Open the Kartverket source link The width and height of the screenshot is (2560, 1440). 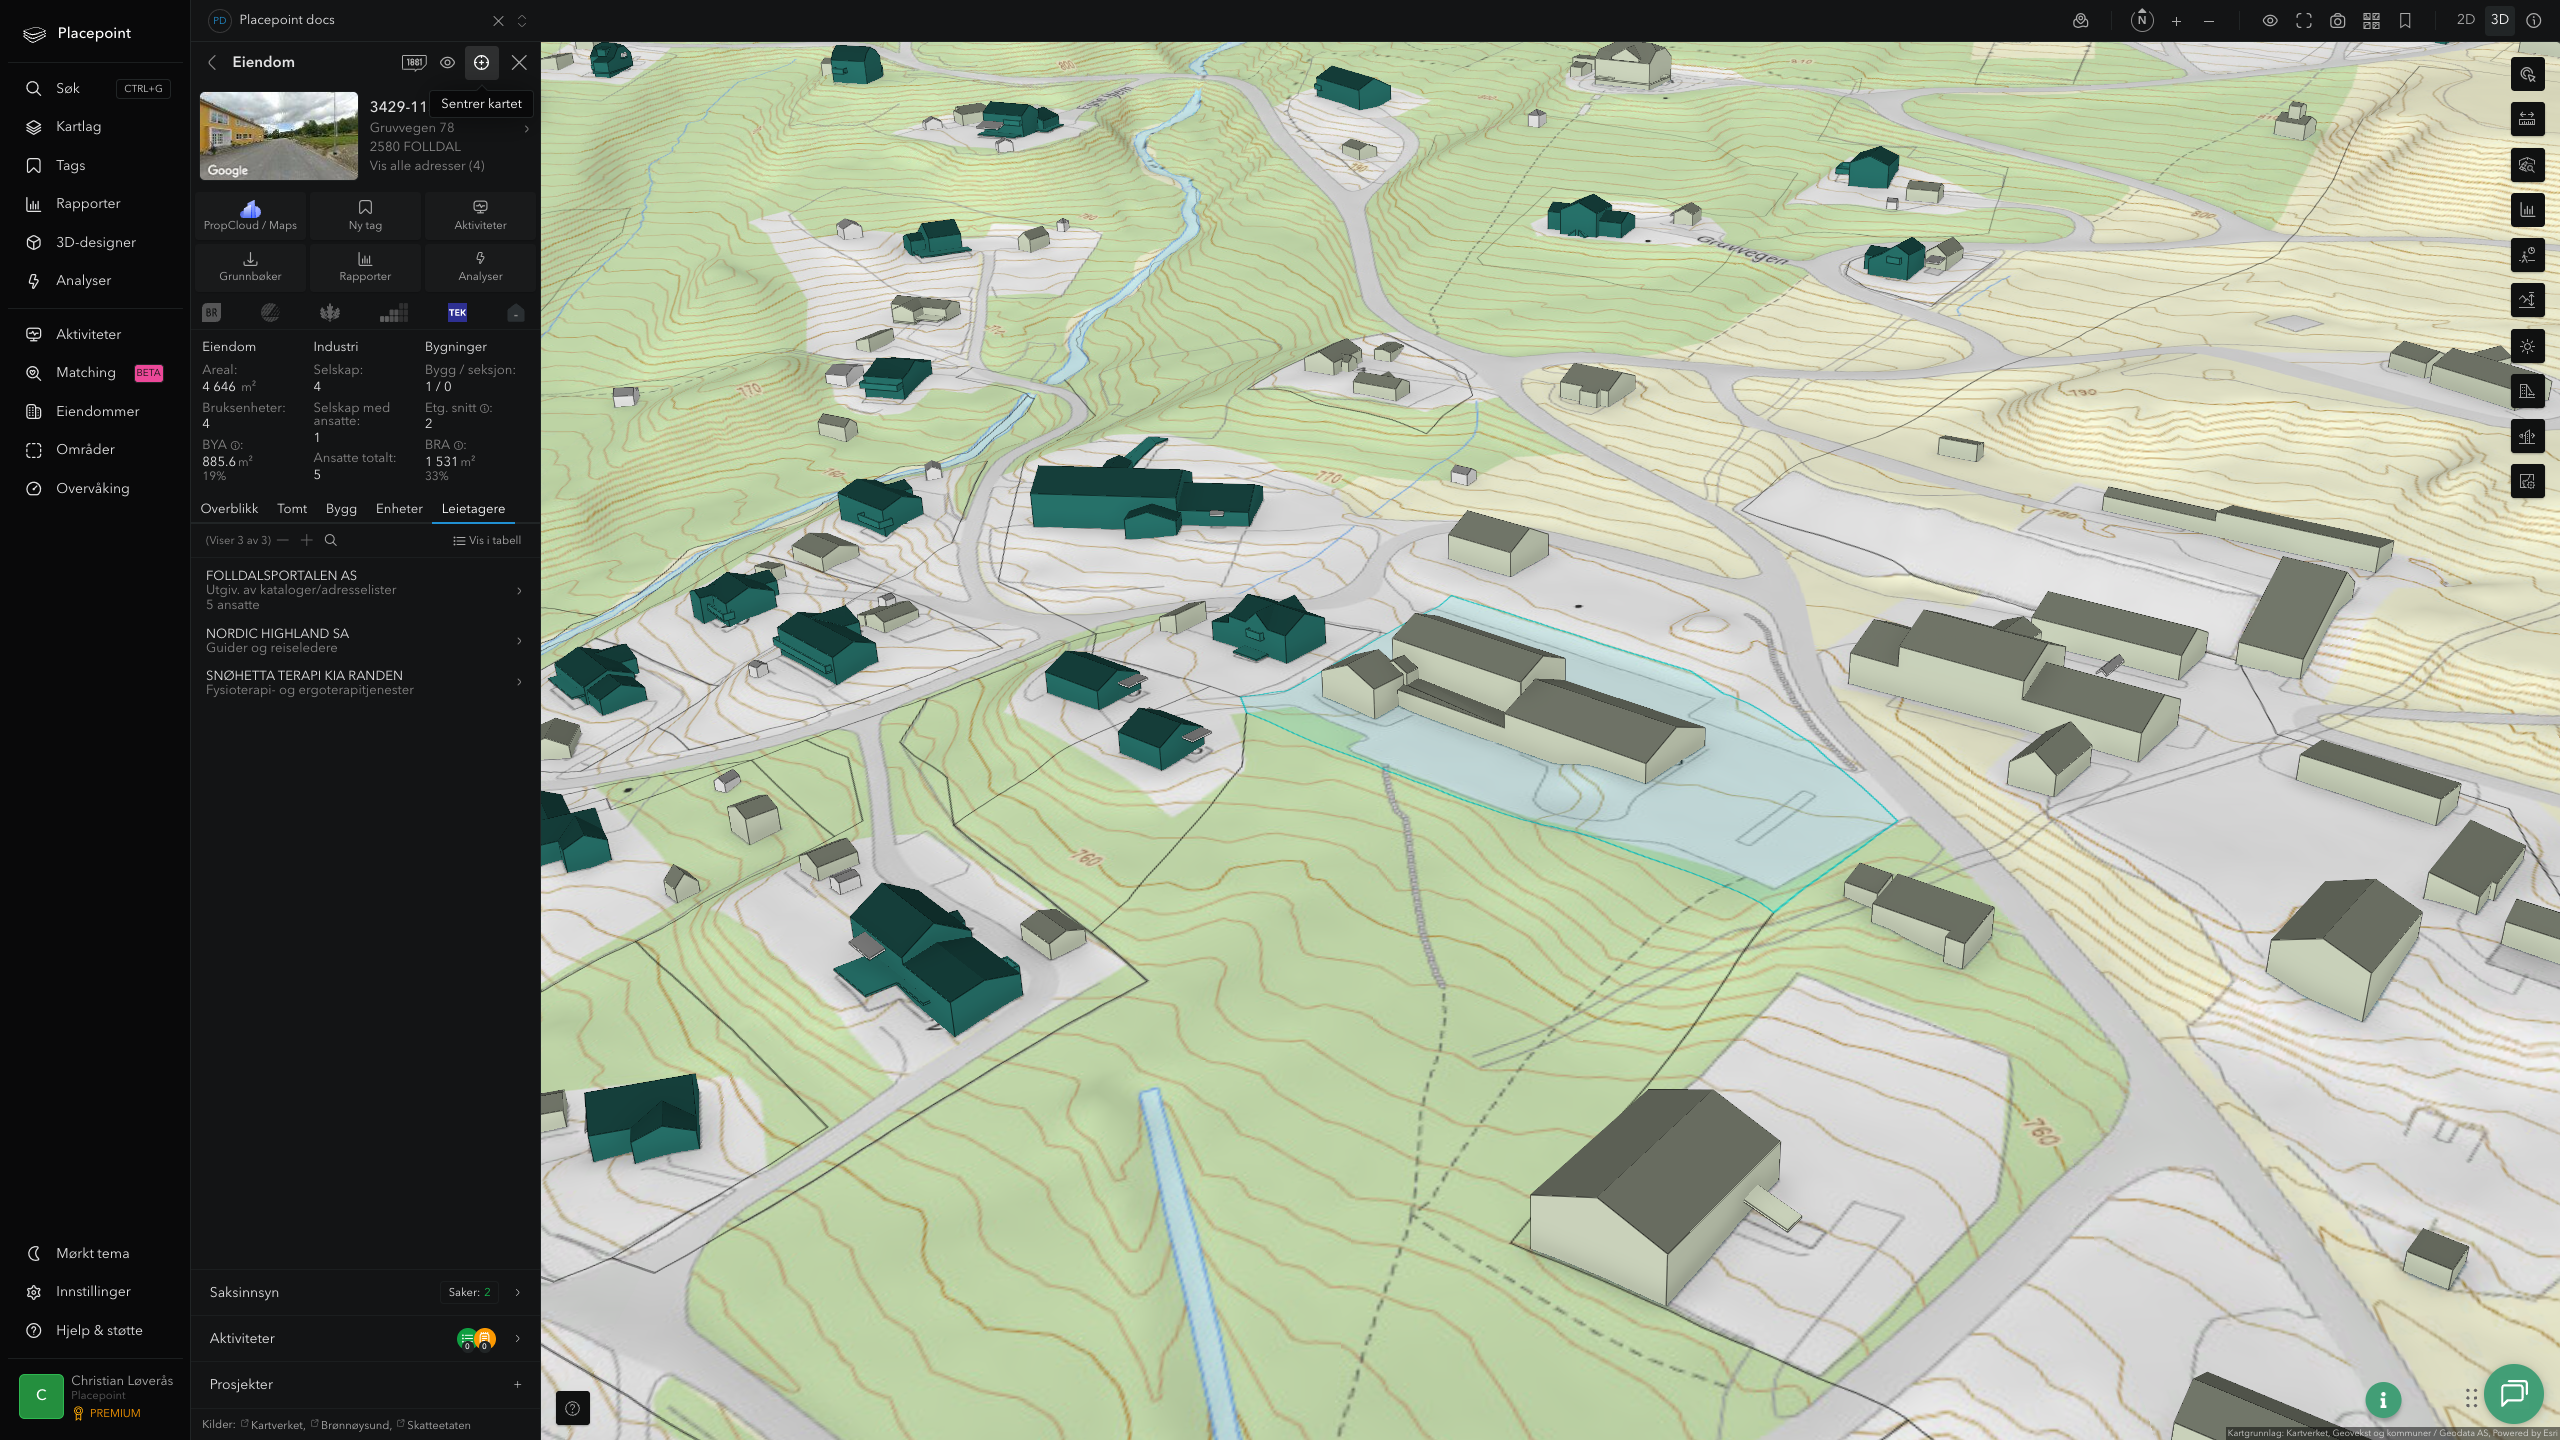coord(277,1425)
